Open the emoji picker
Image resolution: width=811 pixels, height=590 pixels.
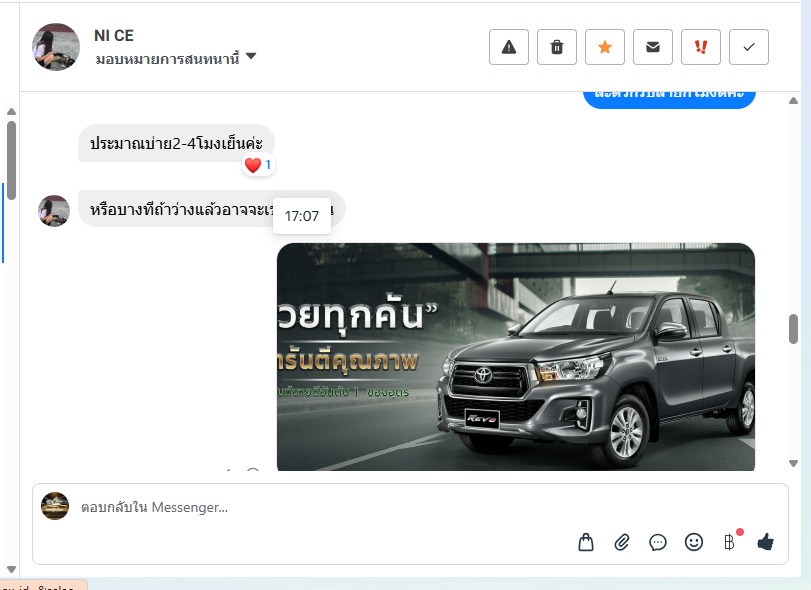(694, 542)
